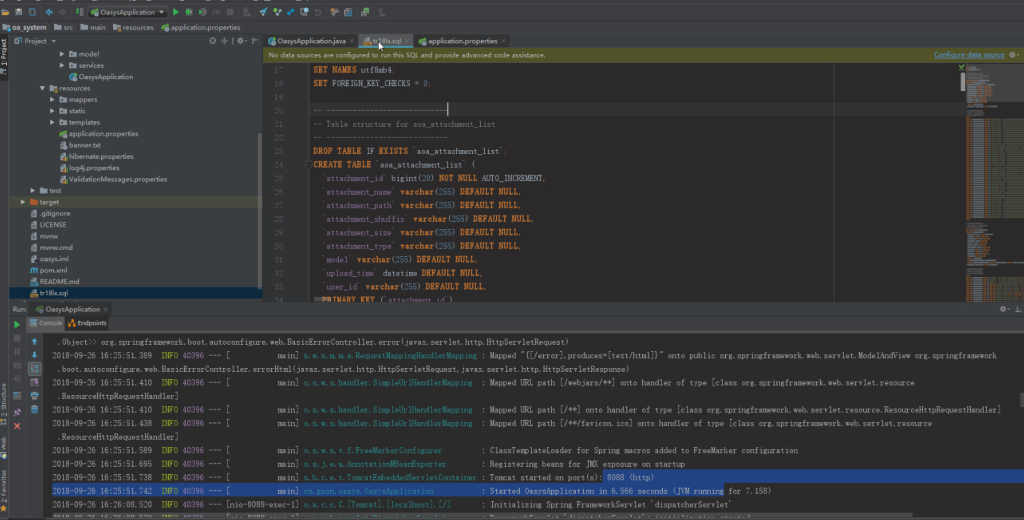Click the editor vertical scrollbar thumb
Viewport: 1024px width, 520px height.
click(x=963, y=81)
